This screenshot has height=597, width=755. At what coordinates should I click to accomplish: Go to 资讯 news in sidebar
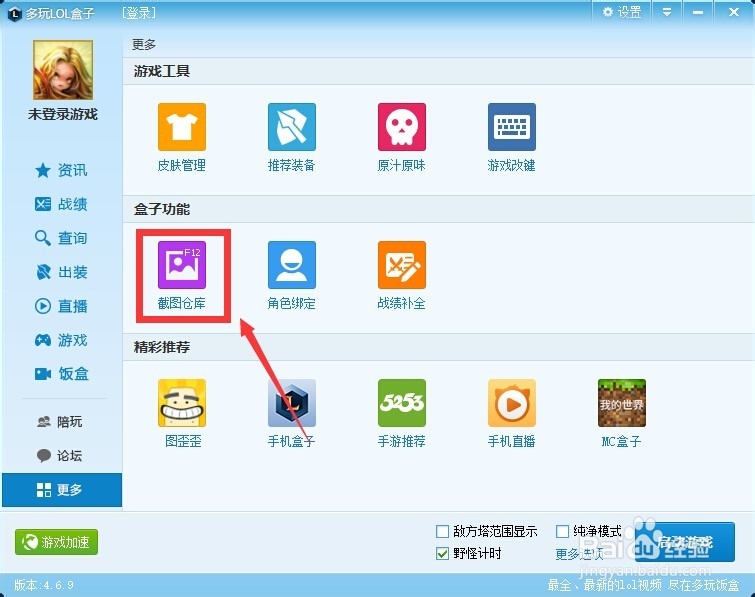pyautogui.click(x=61, y=170)
